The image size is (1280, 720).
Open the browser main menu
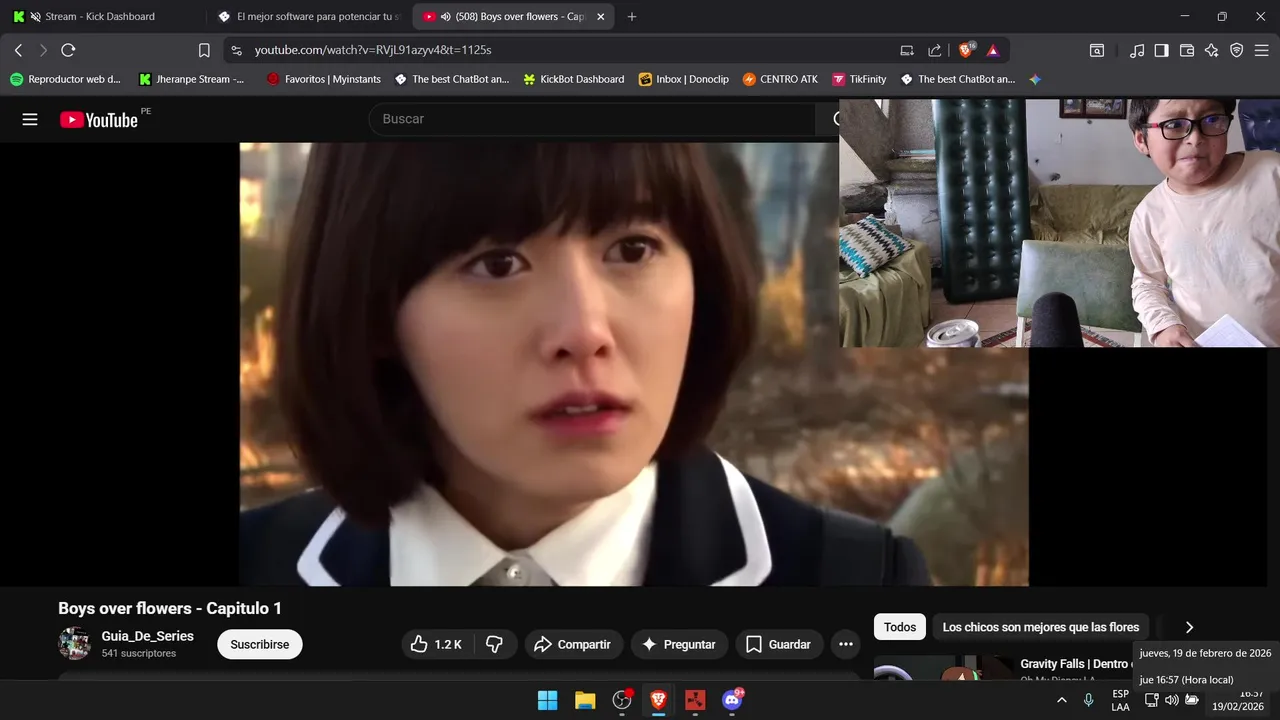click(x=1262, y=50)
